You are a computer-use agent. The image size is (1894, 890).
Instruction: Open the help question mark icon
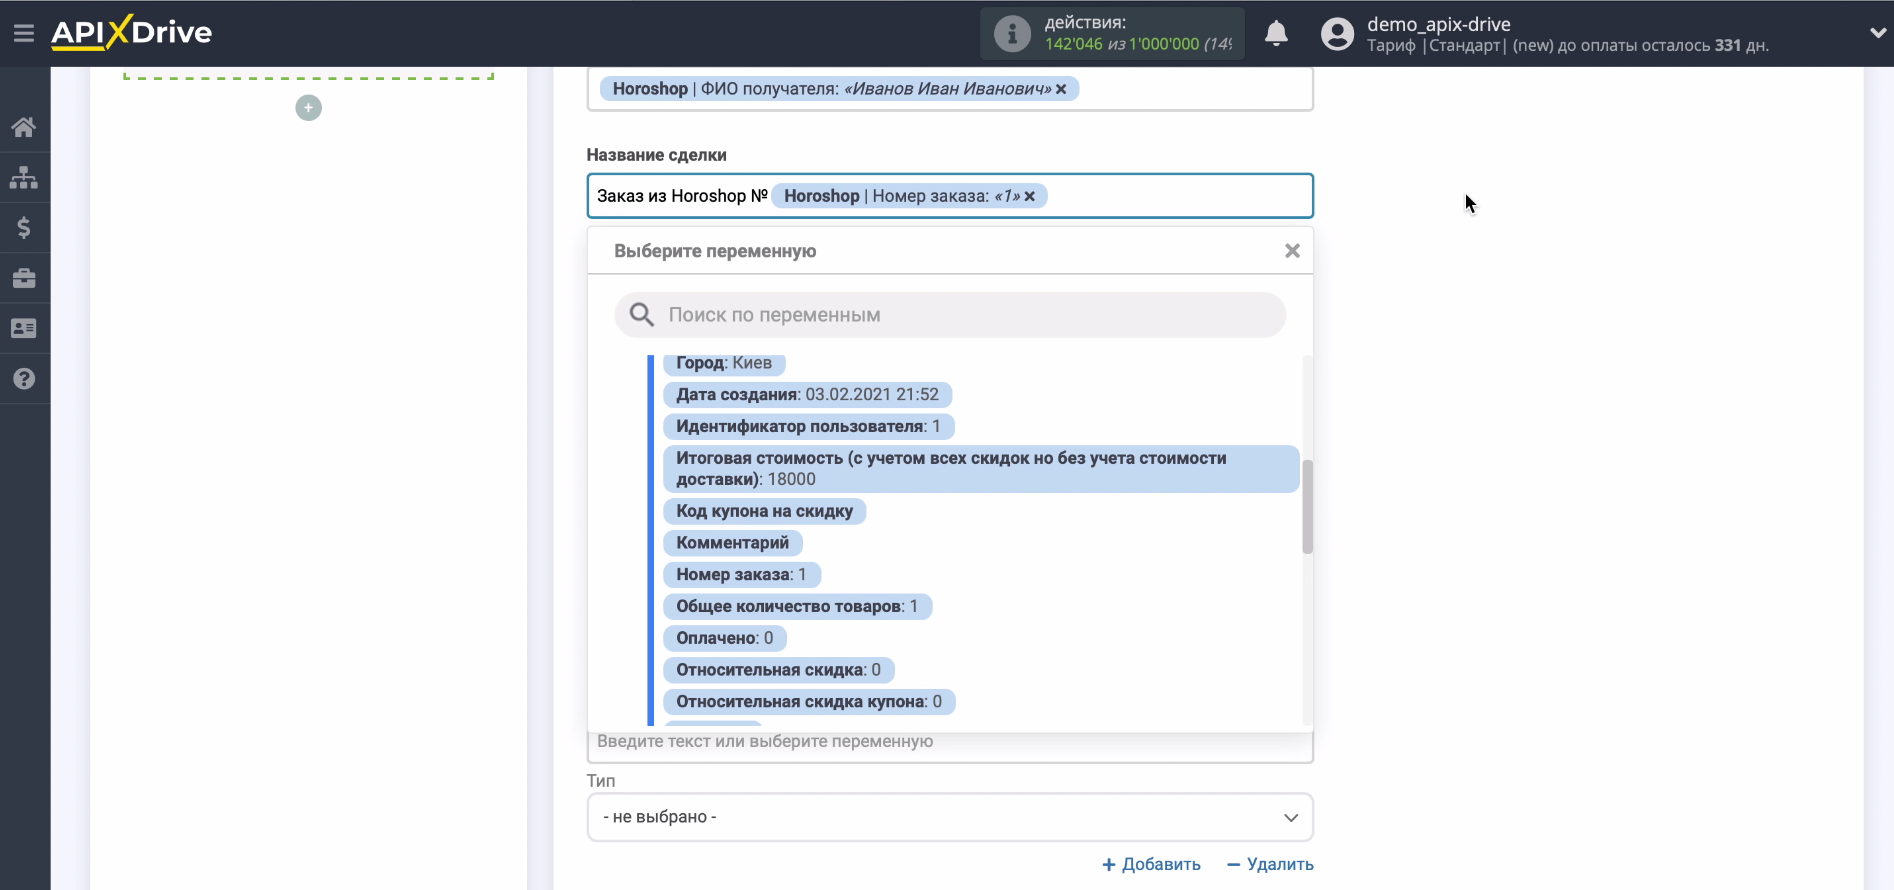(x=24, y=379)
